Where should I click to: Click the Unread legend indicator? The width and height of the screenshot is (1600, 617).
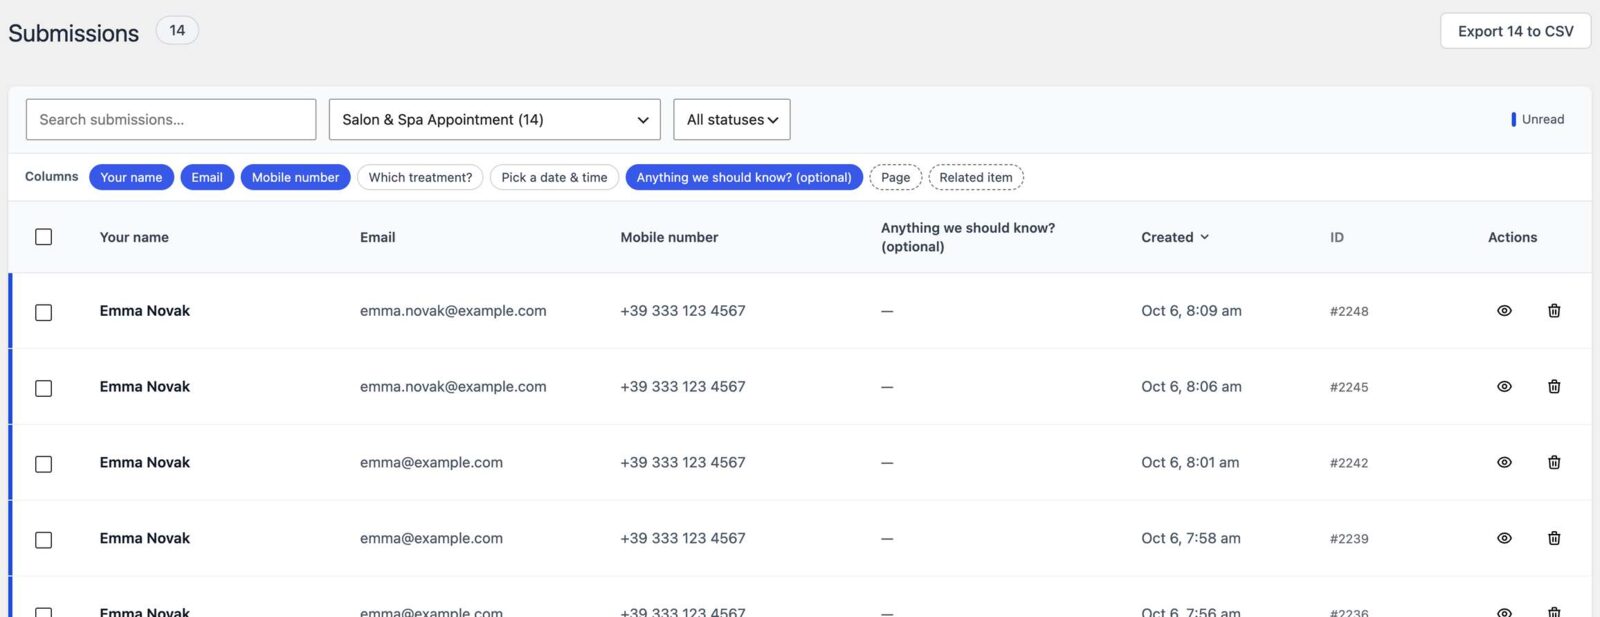1538,119
